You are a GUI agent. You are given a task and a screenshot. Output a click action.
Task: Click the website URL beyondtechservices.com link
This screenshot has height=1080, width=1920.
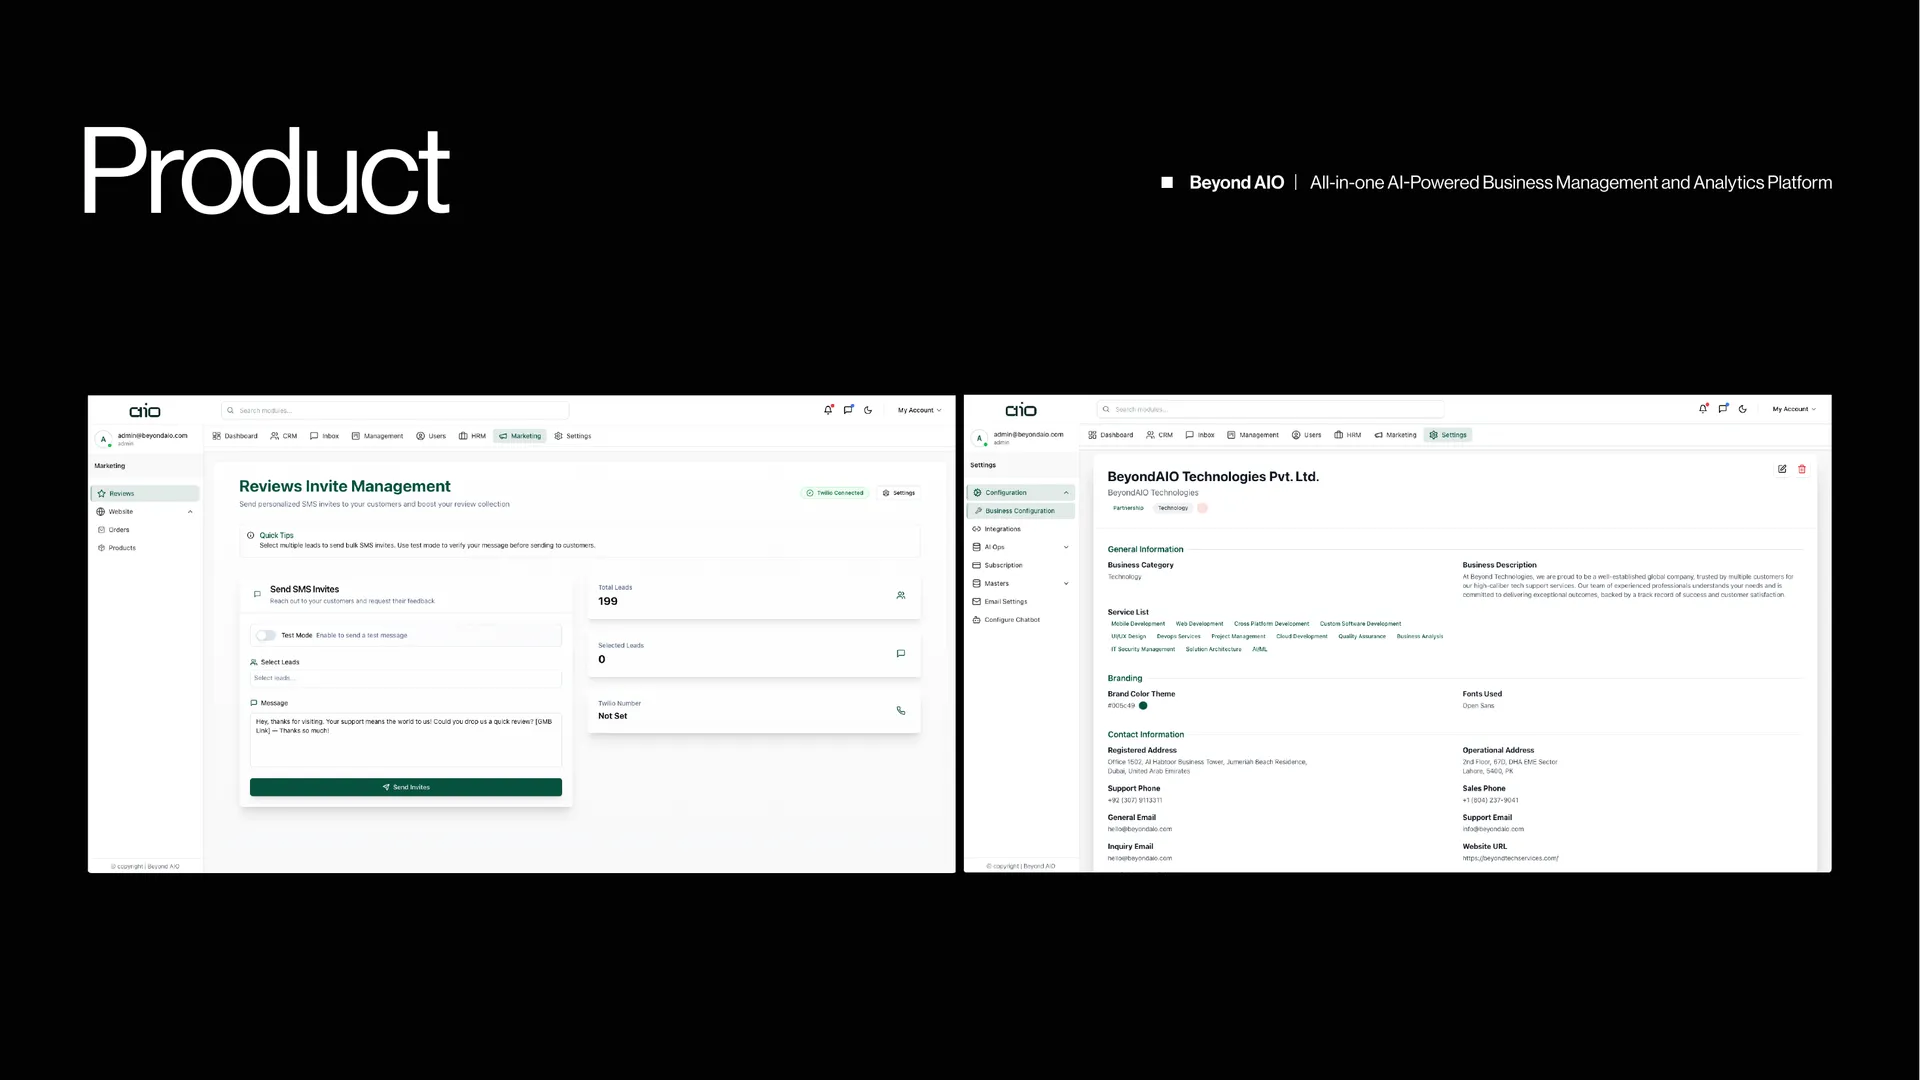[1510, 858]
